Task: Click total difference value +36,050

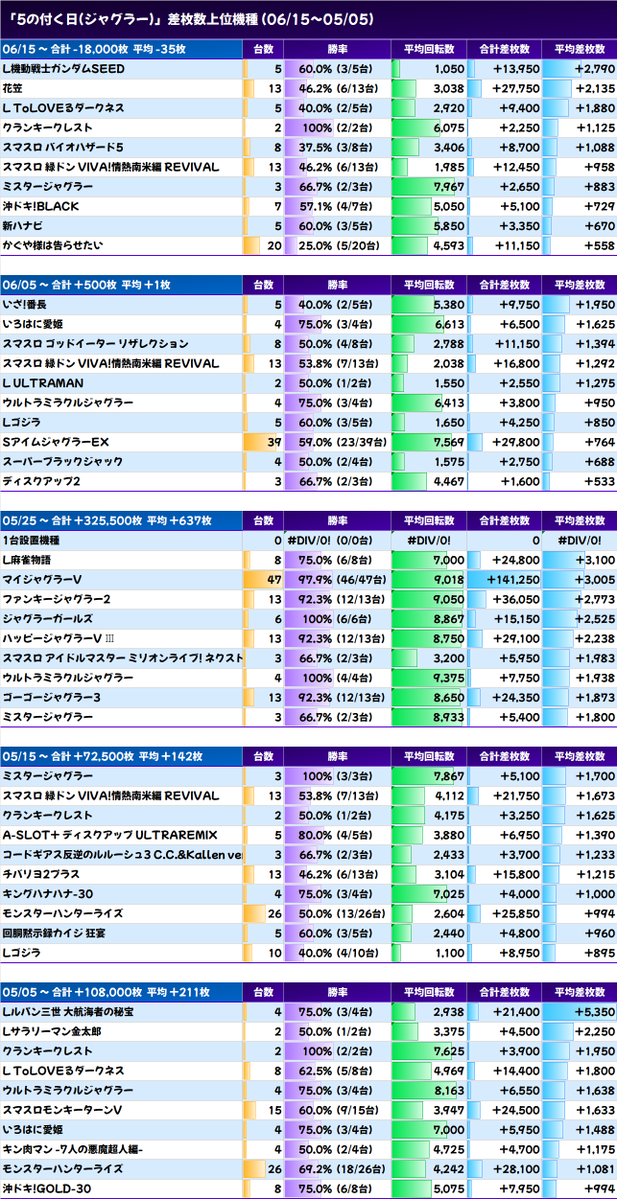Action: click(503, 599)
